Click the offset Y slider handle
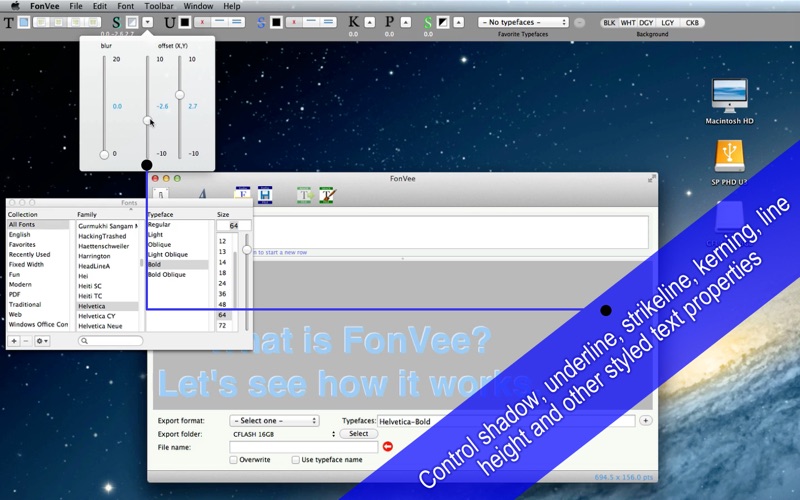Screen dimensions: 800x500 (x=180, y=95)
